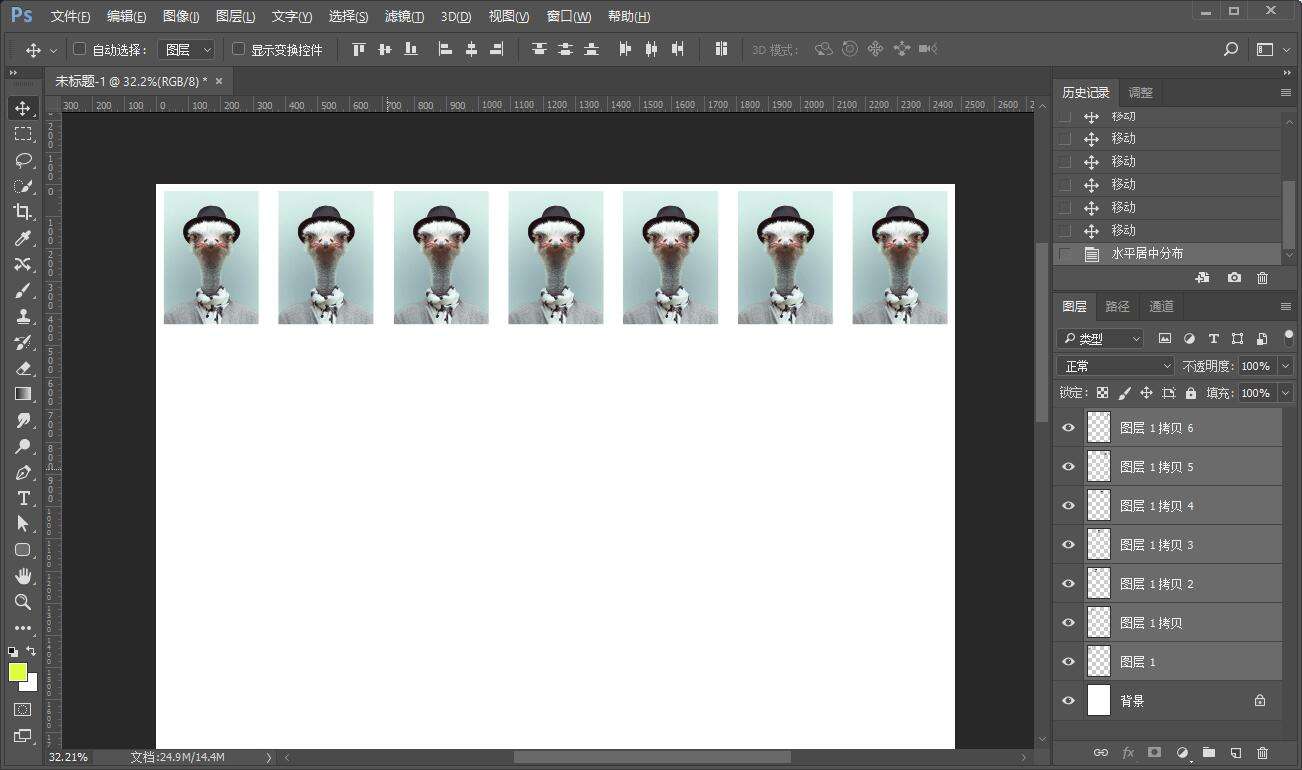Select the Pen tool
The height and width of the screenshot is (770, 1302).
pyautogui.click(x=23, y=472)
